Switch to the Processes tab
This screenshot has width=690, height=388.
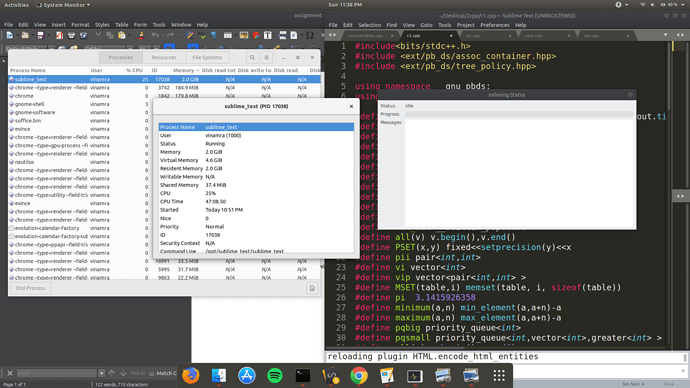point(120,58)
